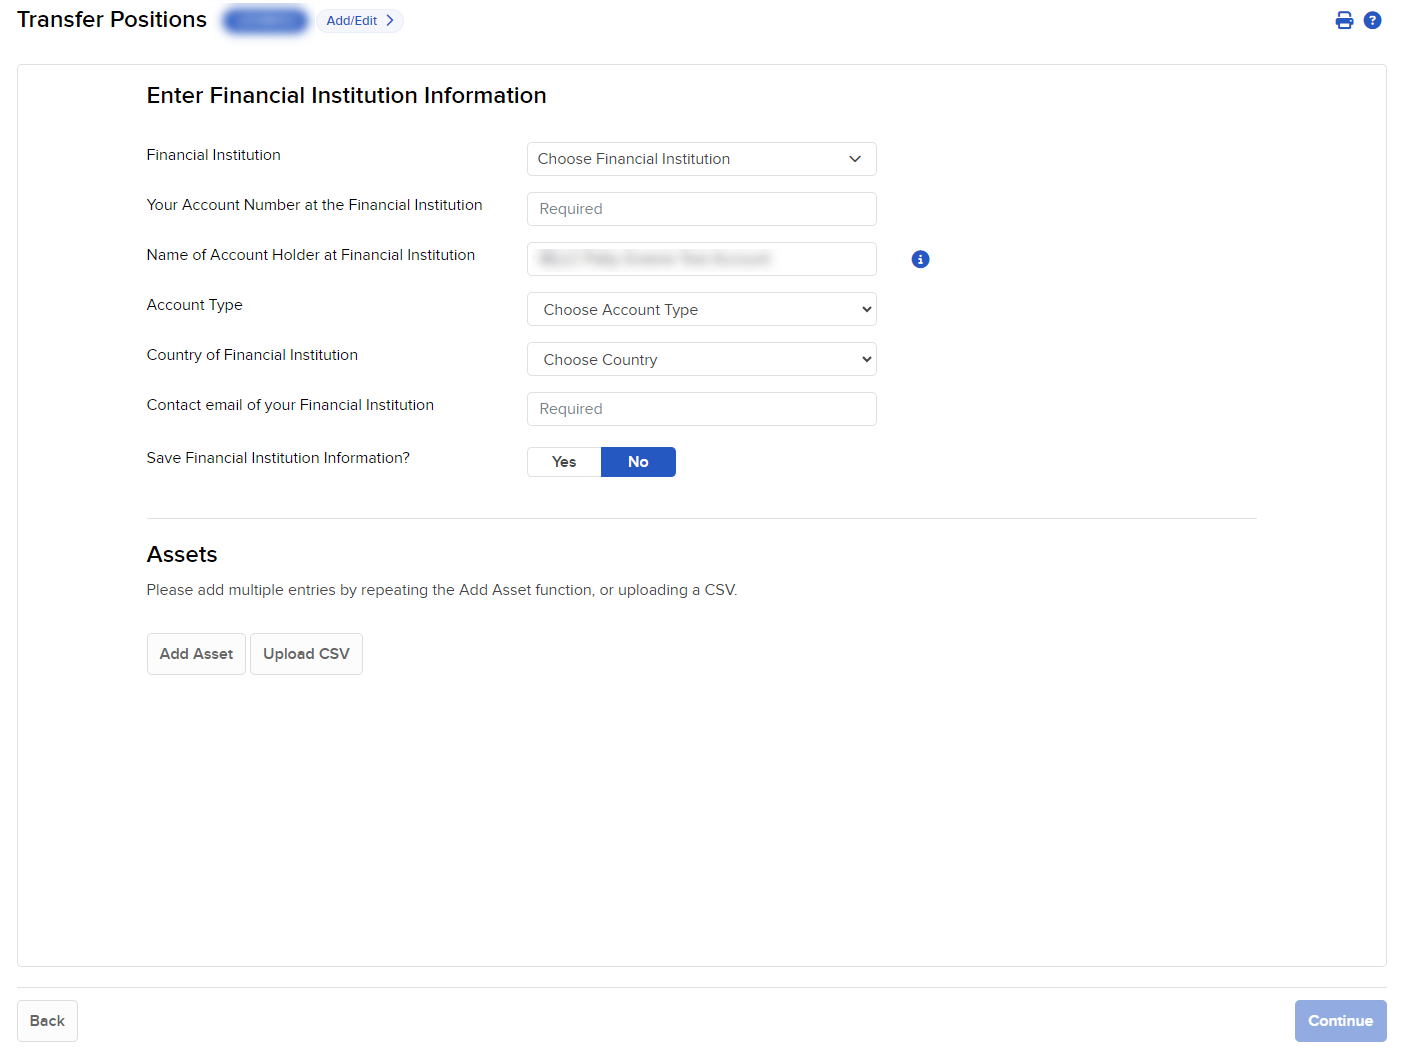This screenshot has height=1050, width=1401.
Task: Click the Add Asset button
Action: pyautogui.click(x=196, y=653)
